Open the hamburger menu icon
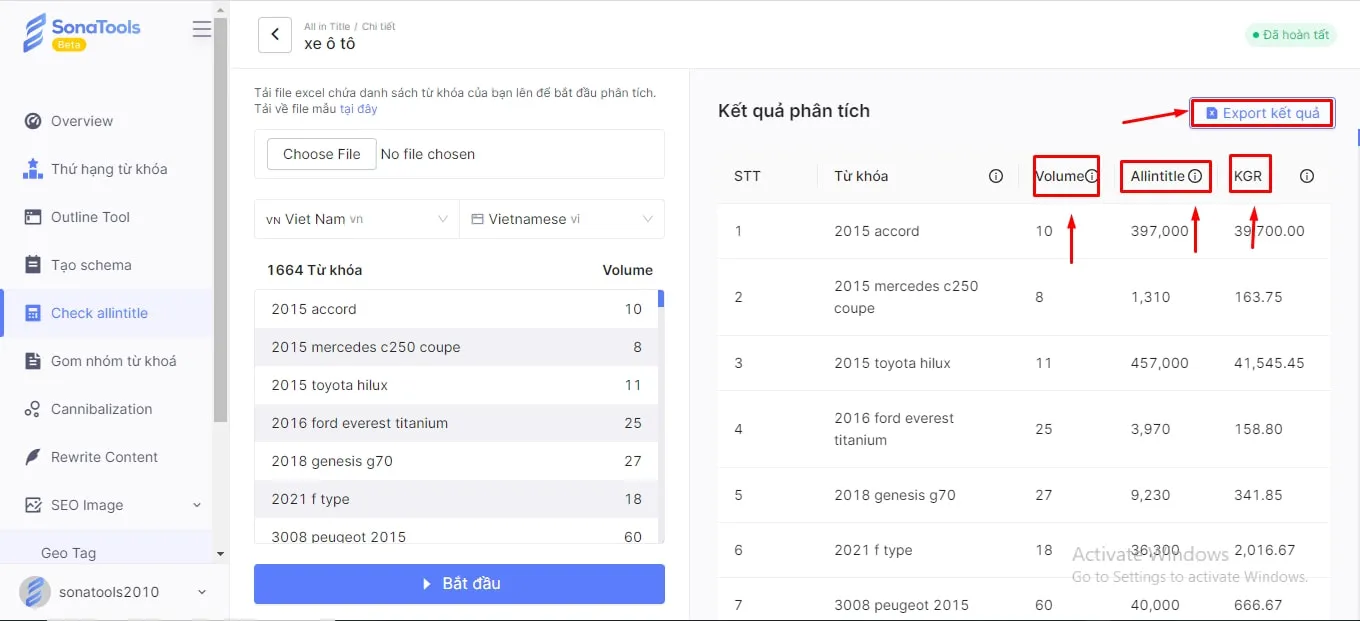 (x=202, y=29)
